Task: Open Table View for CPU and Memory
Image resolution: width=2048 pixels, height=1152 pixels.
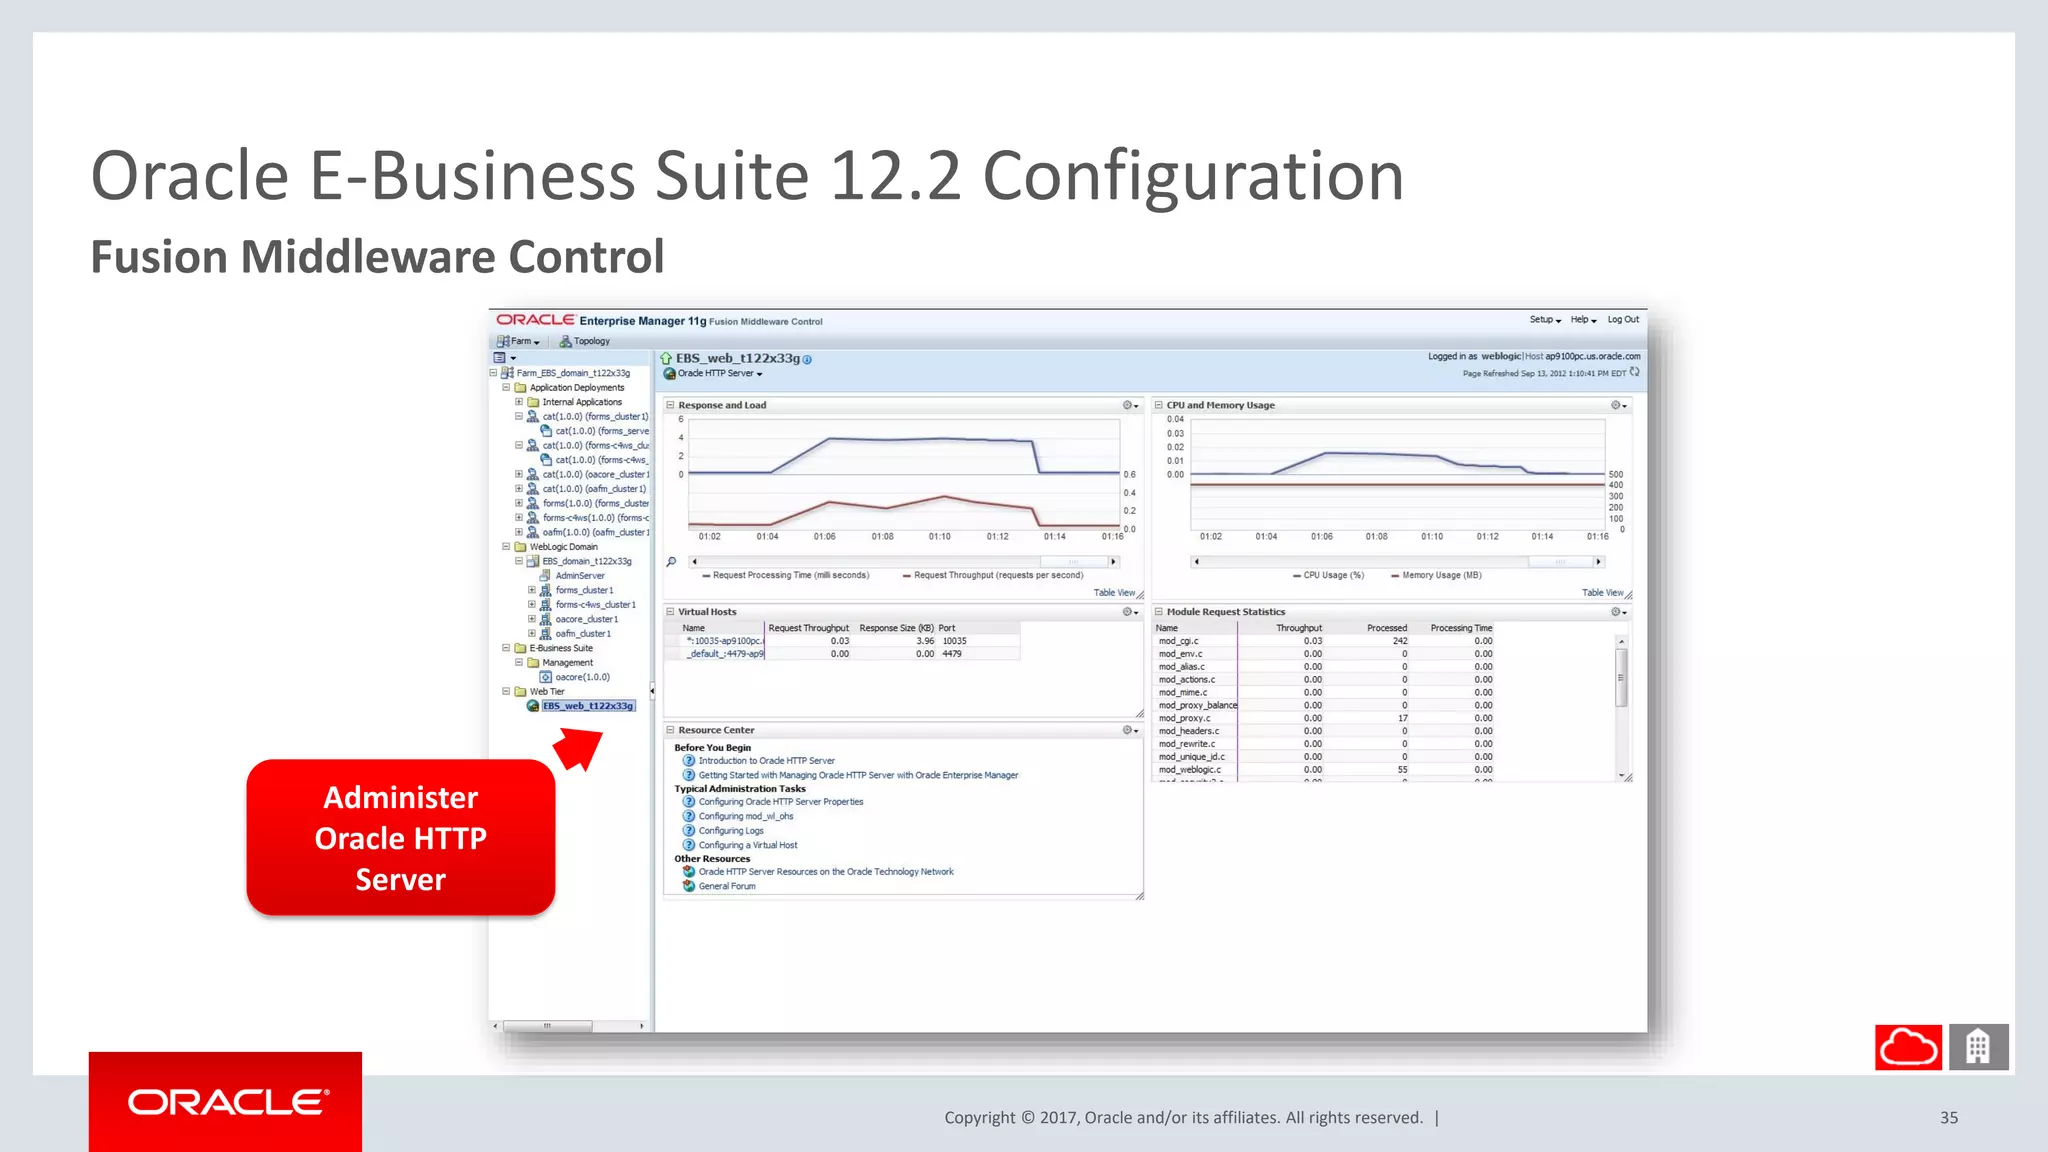Action: (x=1602, y=593)
